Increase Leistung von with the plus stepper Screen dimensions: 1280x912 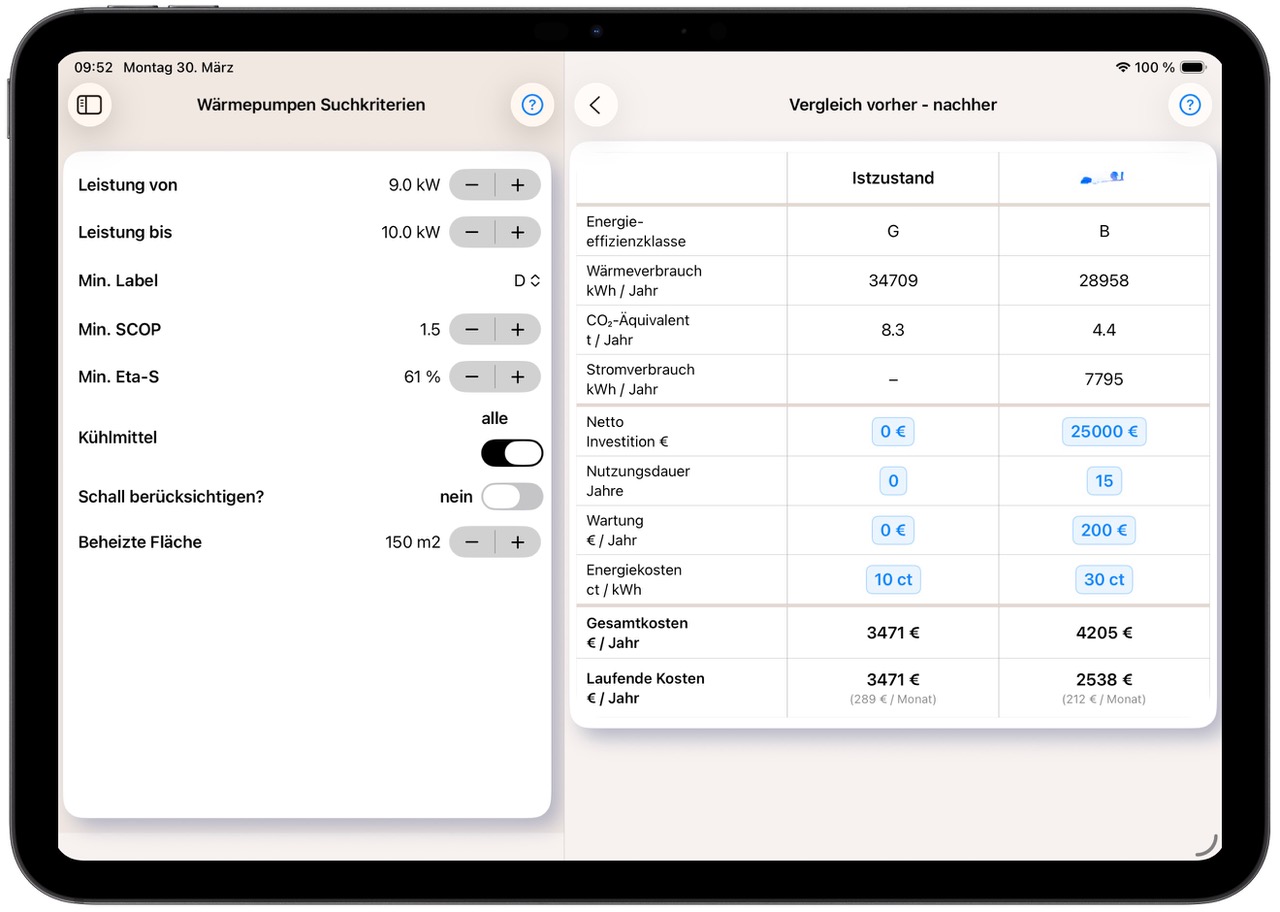[x=518, y=184]
